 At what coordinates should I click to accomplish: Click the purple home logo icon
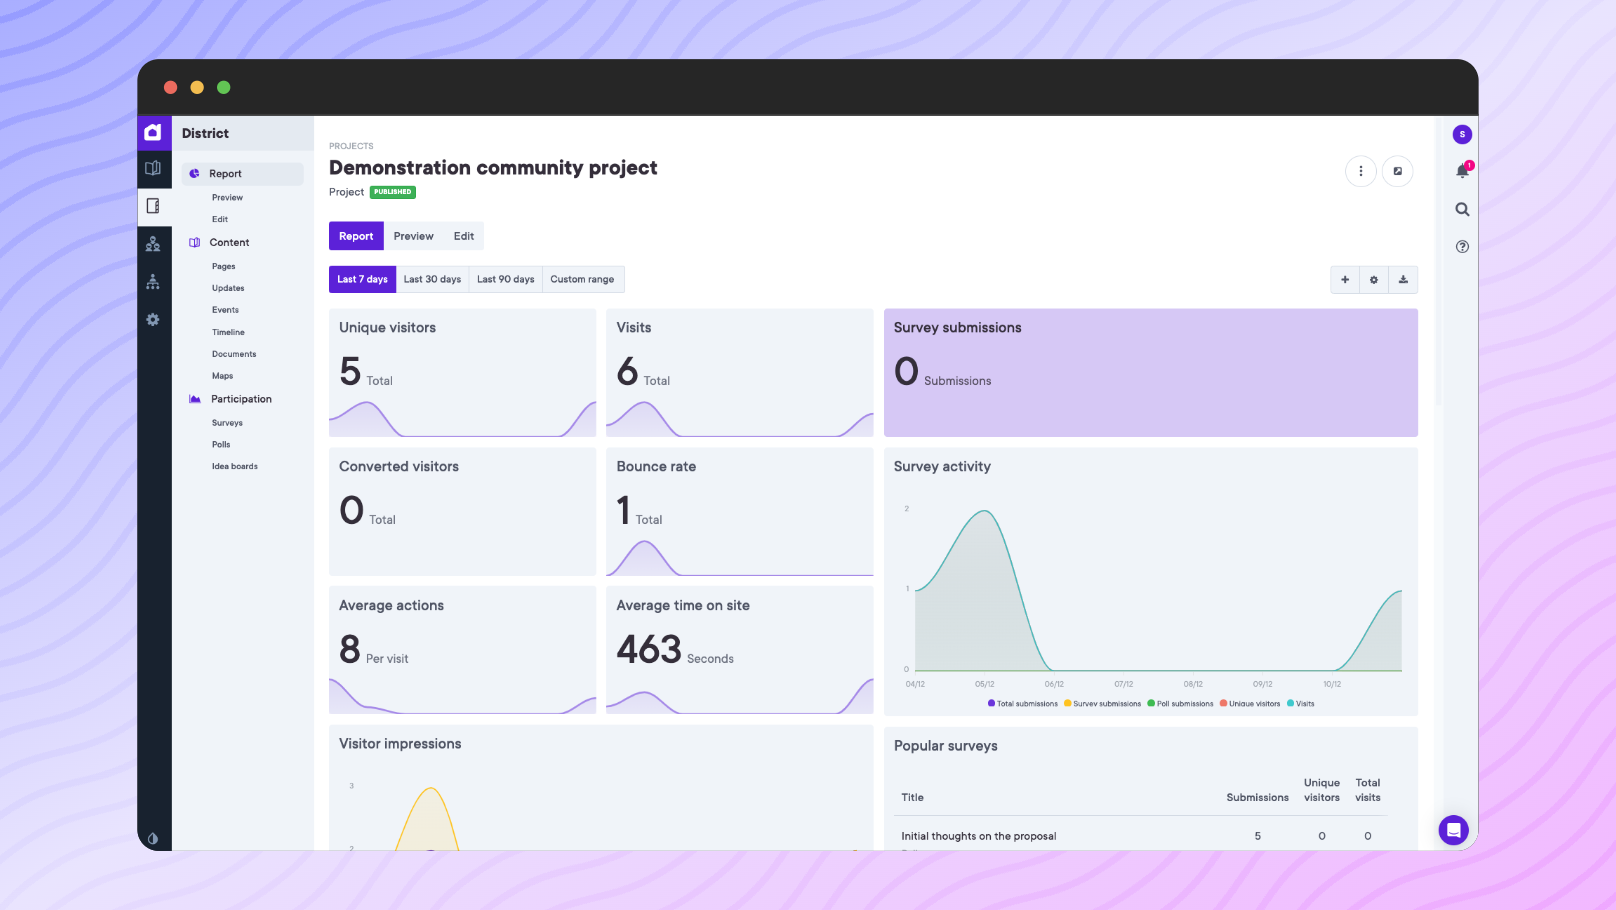point(153,132)
